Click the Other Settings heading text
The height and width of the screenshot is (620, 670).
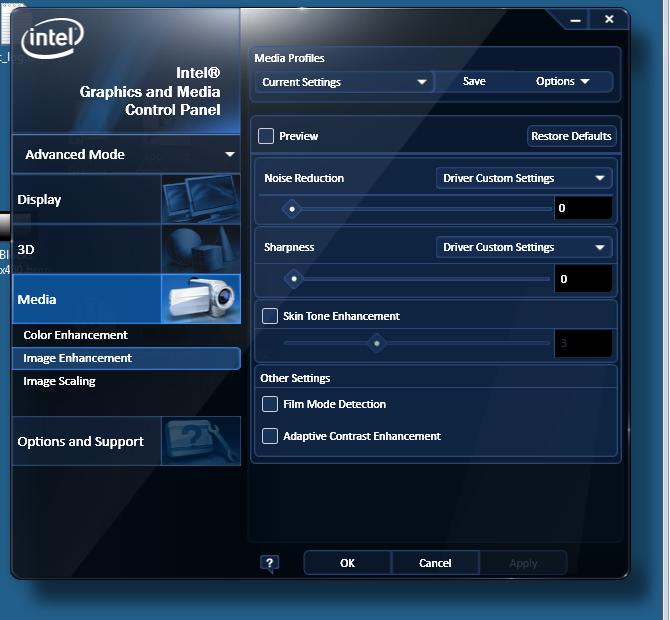(295, 378)
